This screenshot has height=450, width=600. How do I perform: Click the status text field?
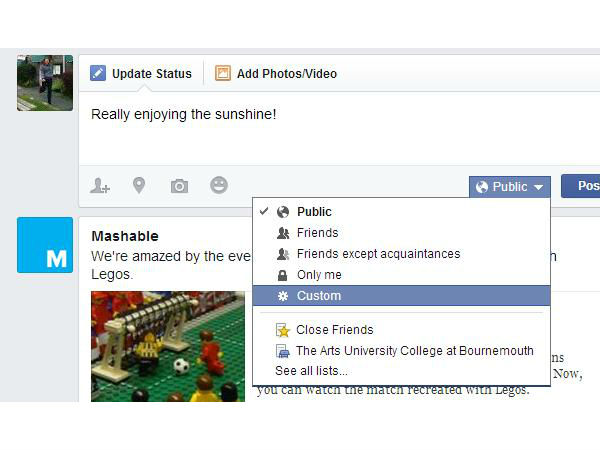coord(339,129)
